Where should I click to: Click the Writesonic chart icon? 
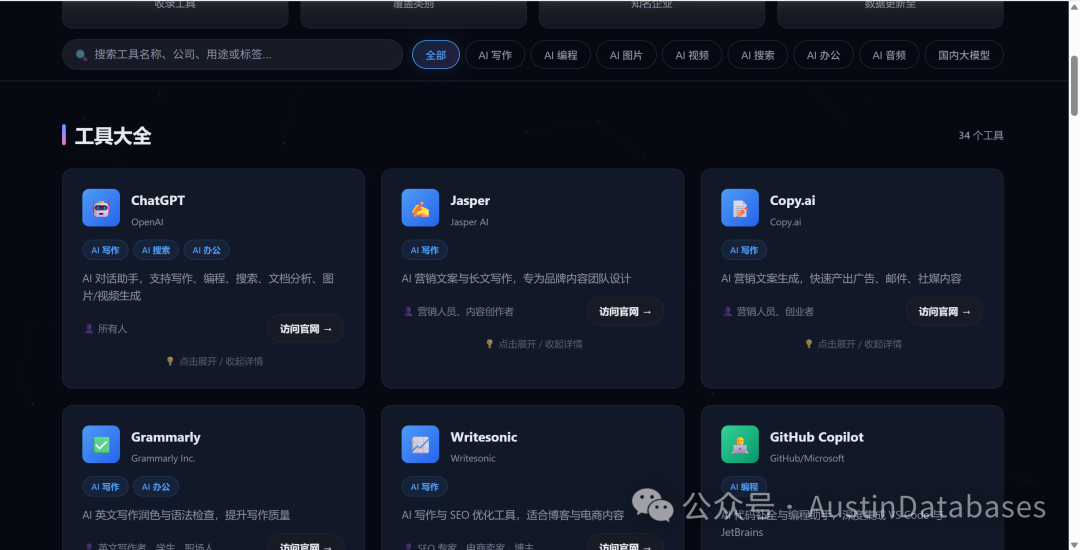420,444
